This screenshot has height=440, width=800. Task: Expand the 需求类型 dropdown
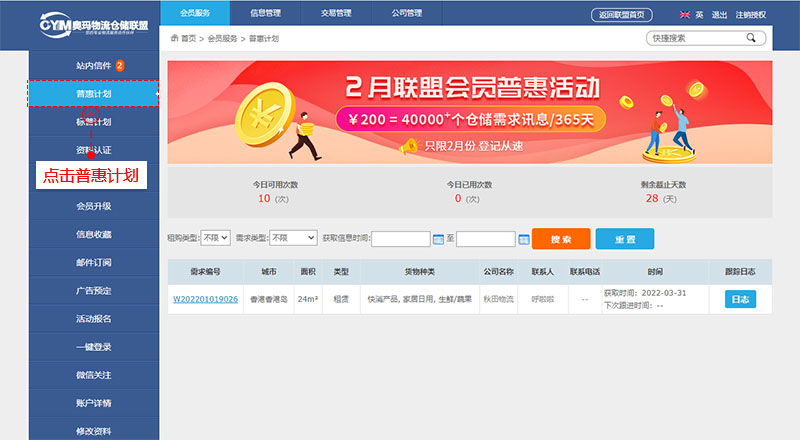pyautogui.click(x=292, y=239)
